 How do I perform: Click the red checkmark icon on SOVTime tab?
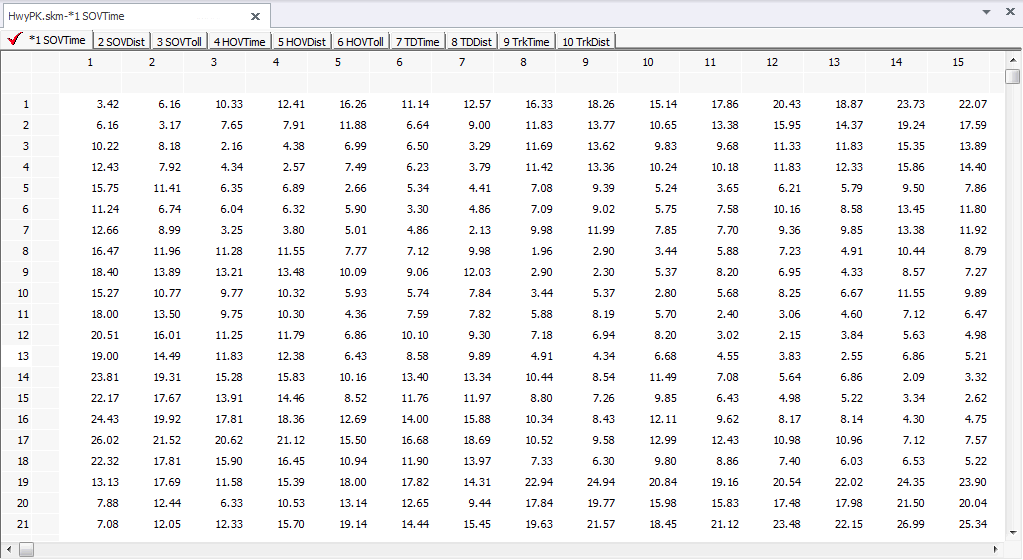click(15, 40)
